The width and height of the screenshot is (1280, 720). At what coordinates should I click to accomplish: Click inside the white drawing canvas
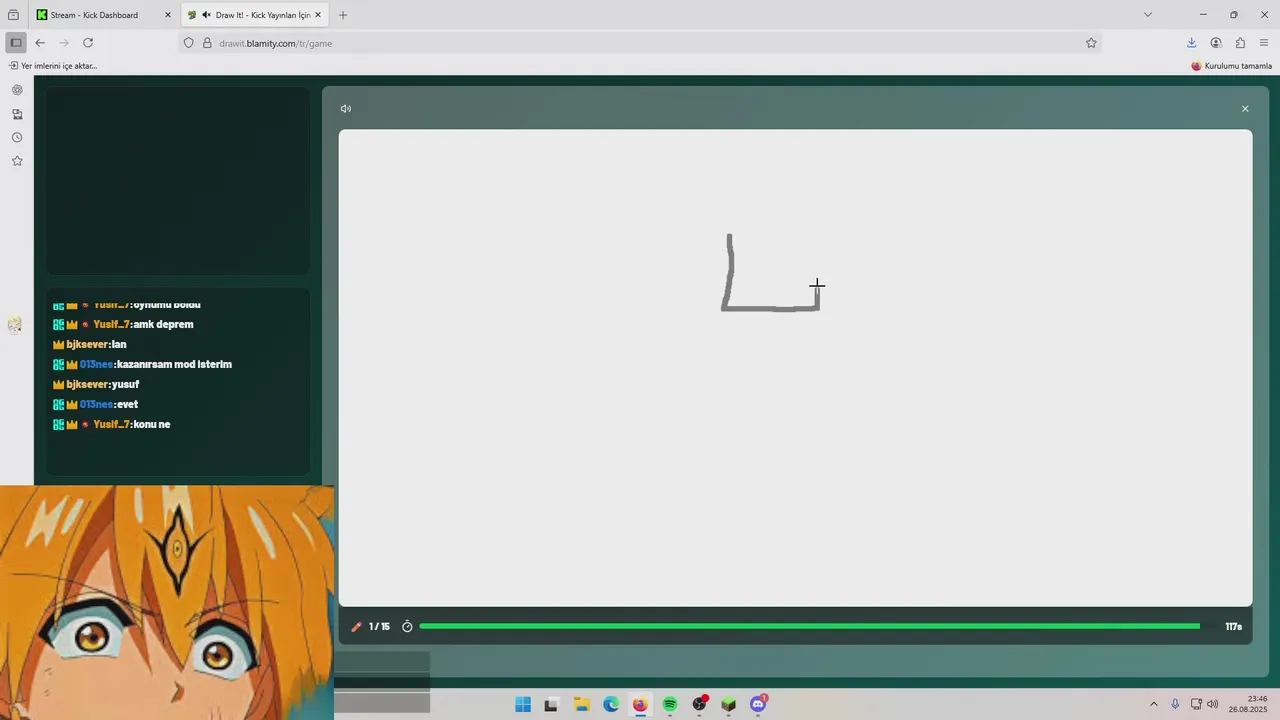tap(795, 368)
